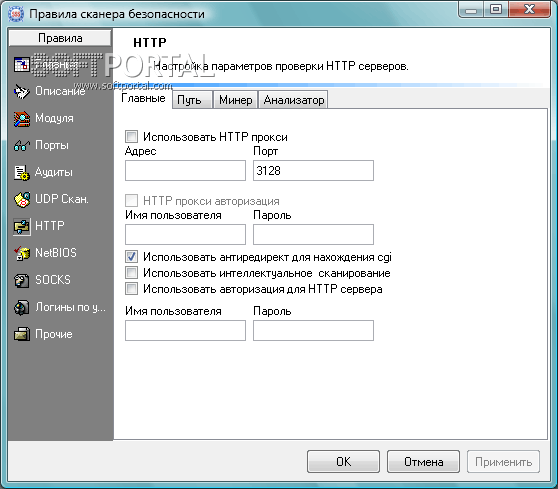Open the Логины по у... icon
Screen dimensions: 558x489
(22, 307)
